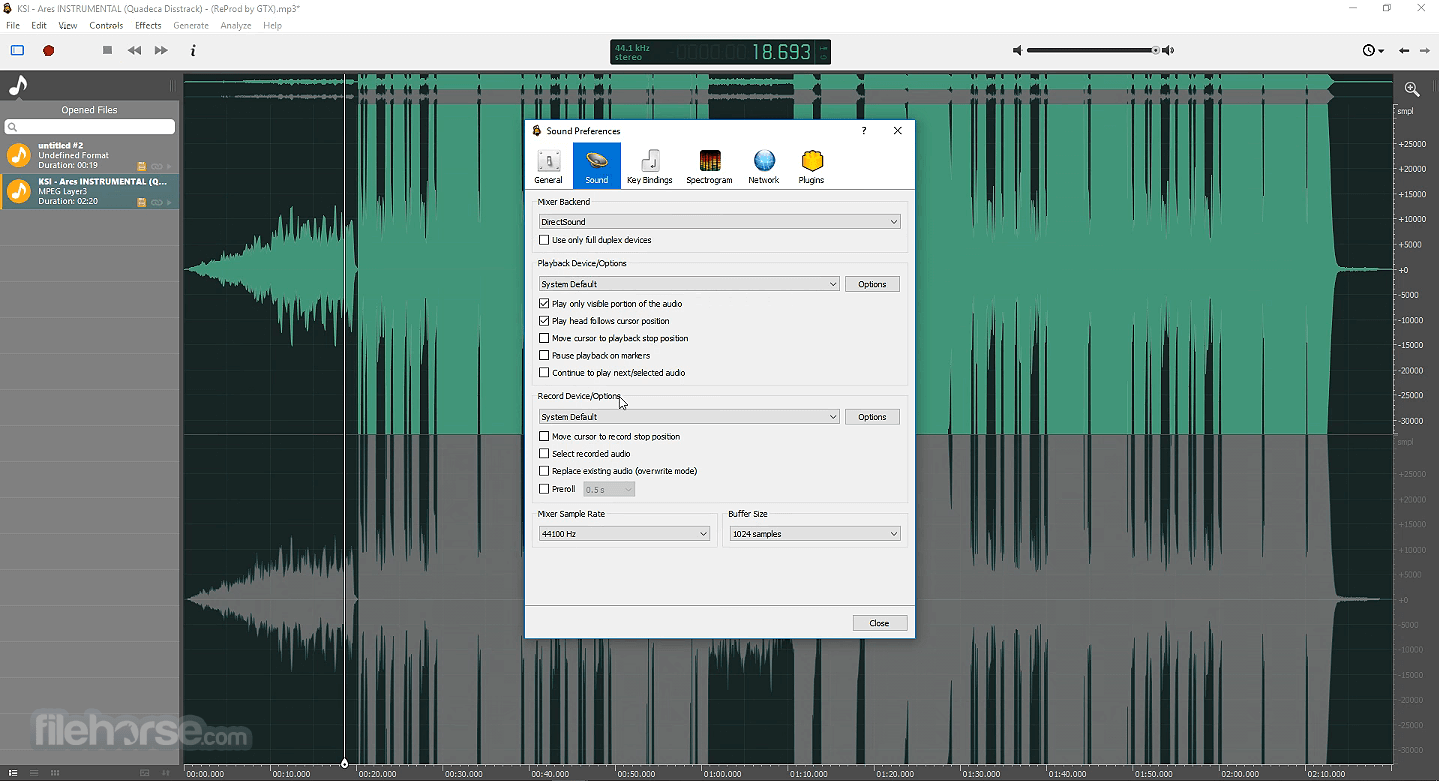Click the sort arrows icon in bottom bar

pos(168,772)
